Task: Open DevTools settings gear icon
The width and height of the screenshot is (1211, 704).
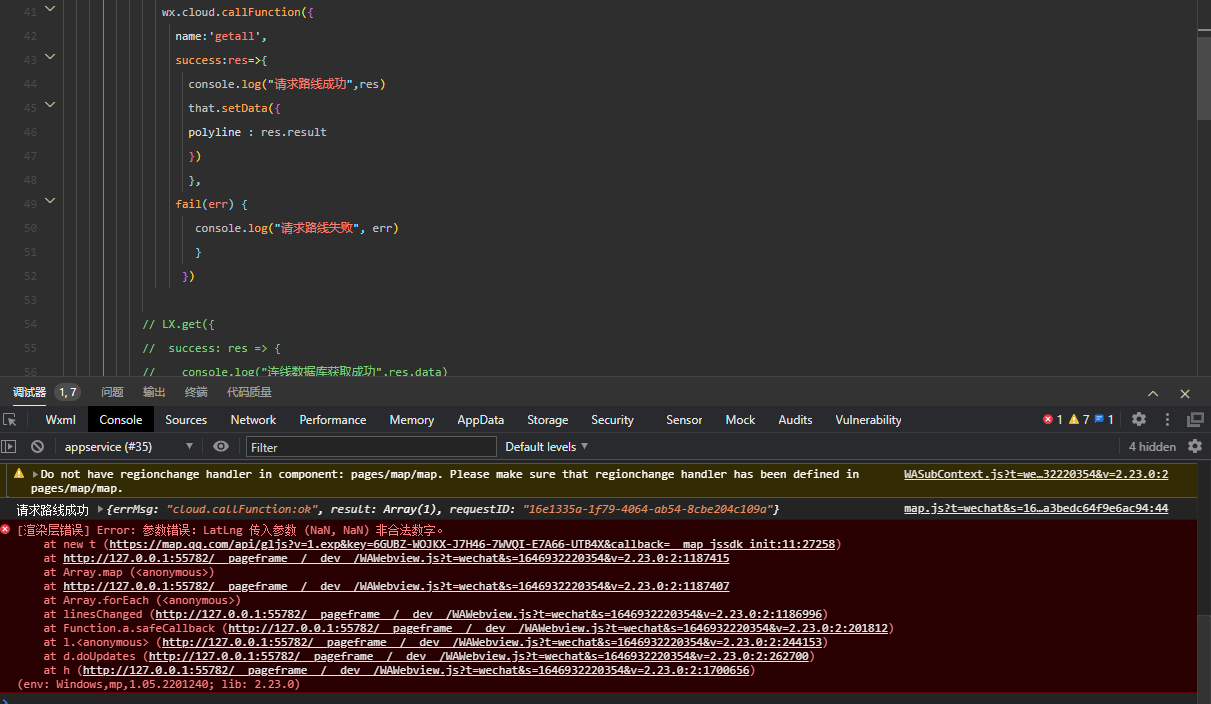Action: (x=1139, y=420)
